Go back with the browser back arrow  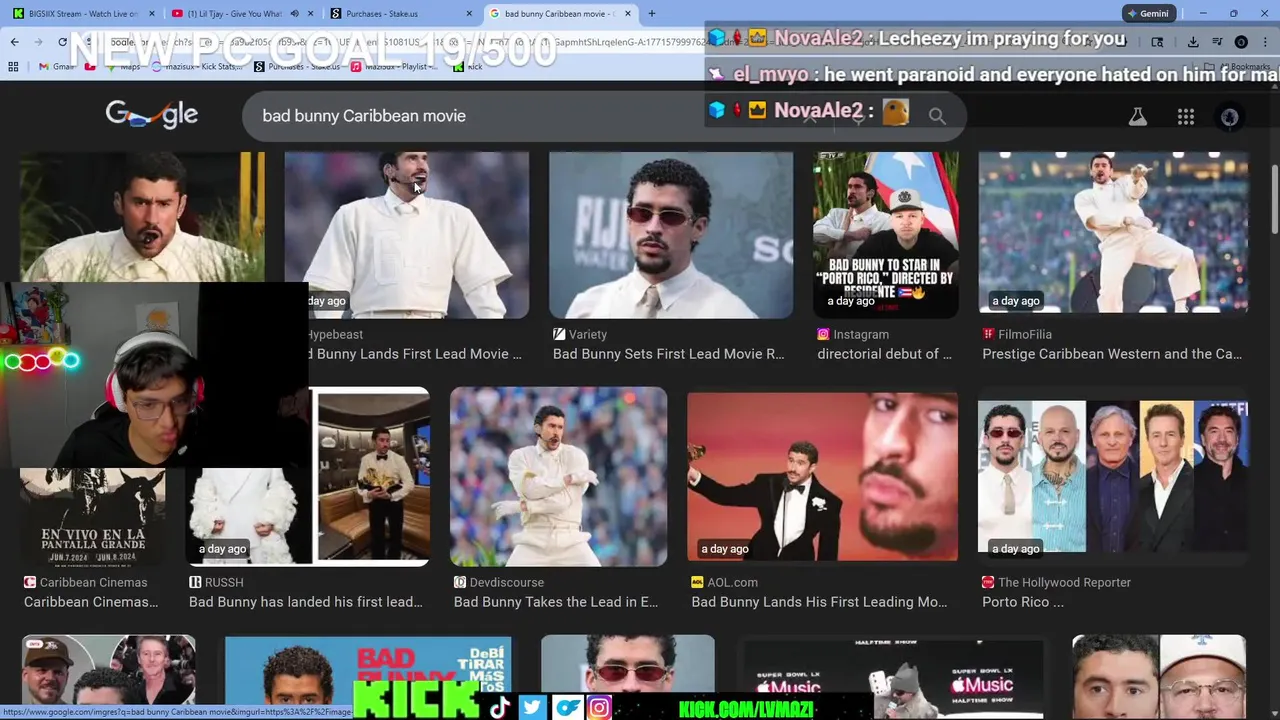click(14, 42)
